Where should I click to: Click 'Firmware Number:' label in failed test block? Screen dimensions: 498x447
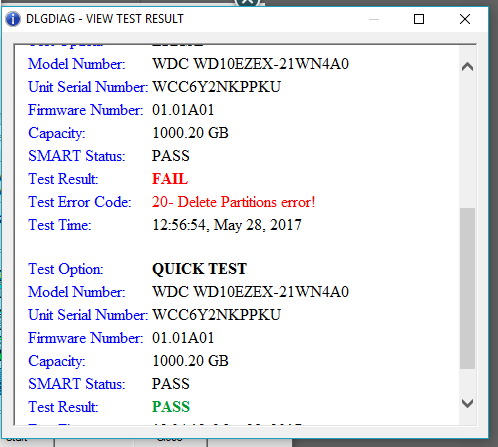tap(86, 110)
